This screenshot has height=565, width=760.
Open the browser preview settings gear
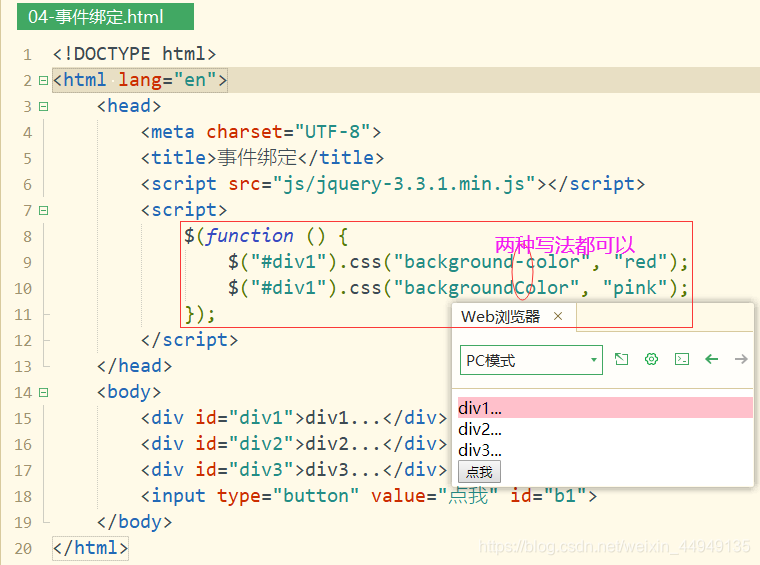coord(651,359)
